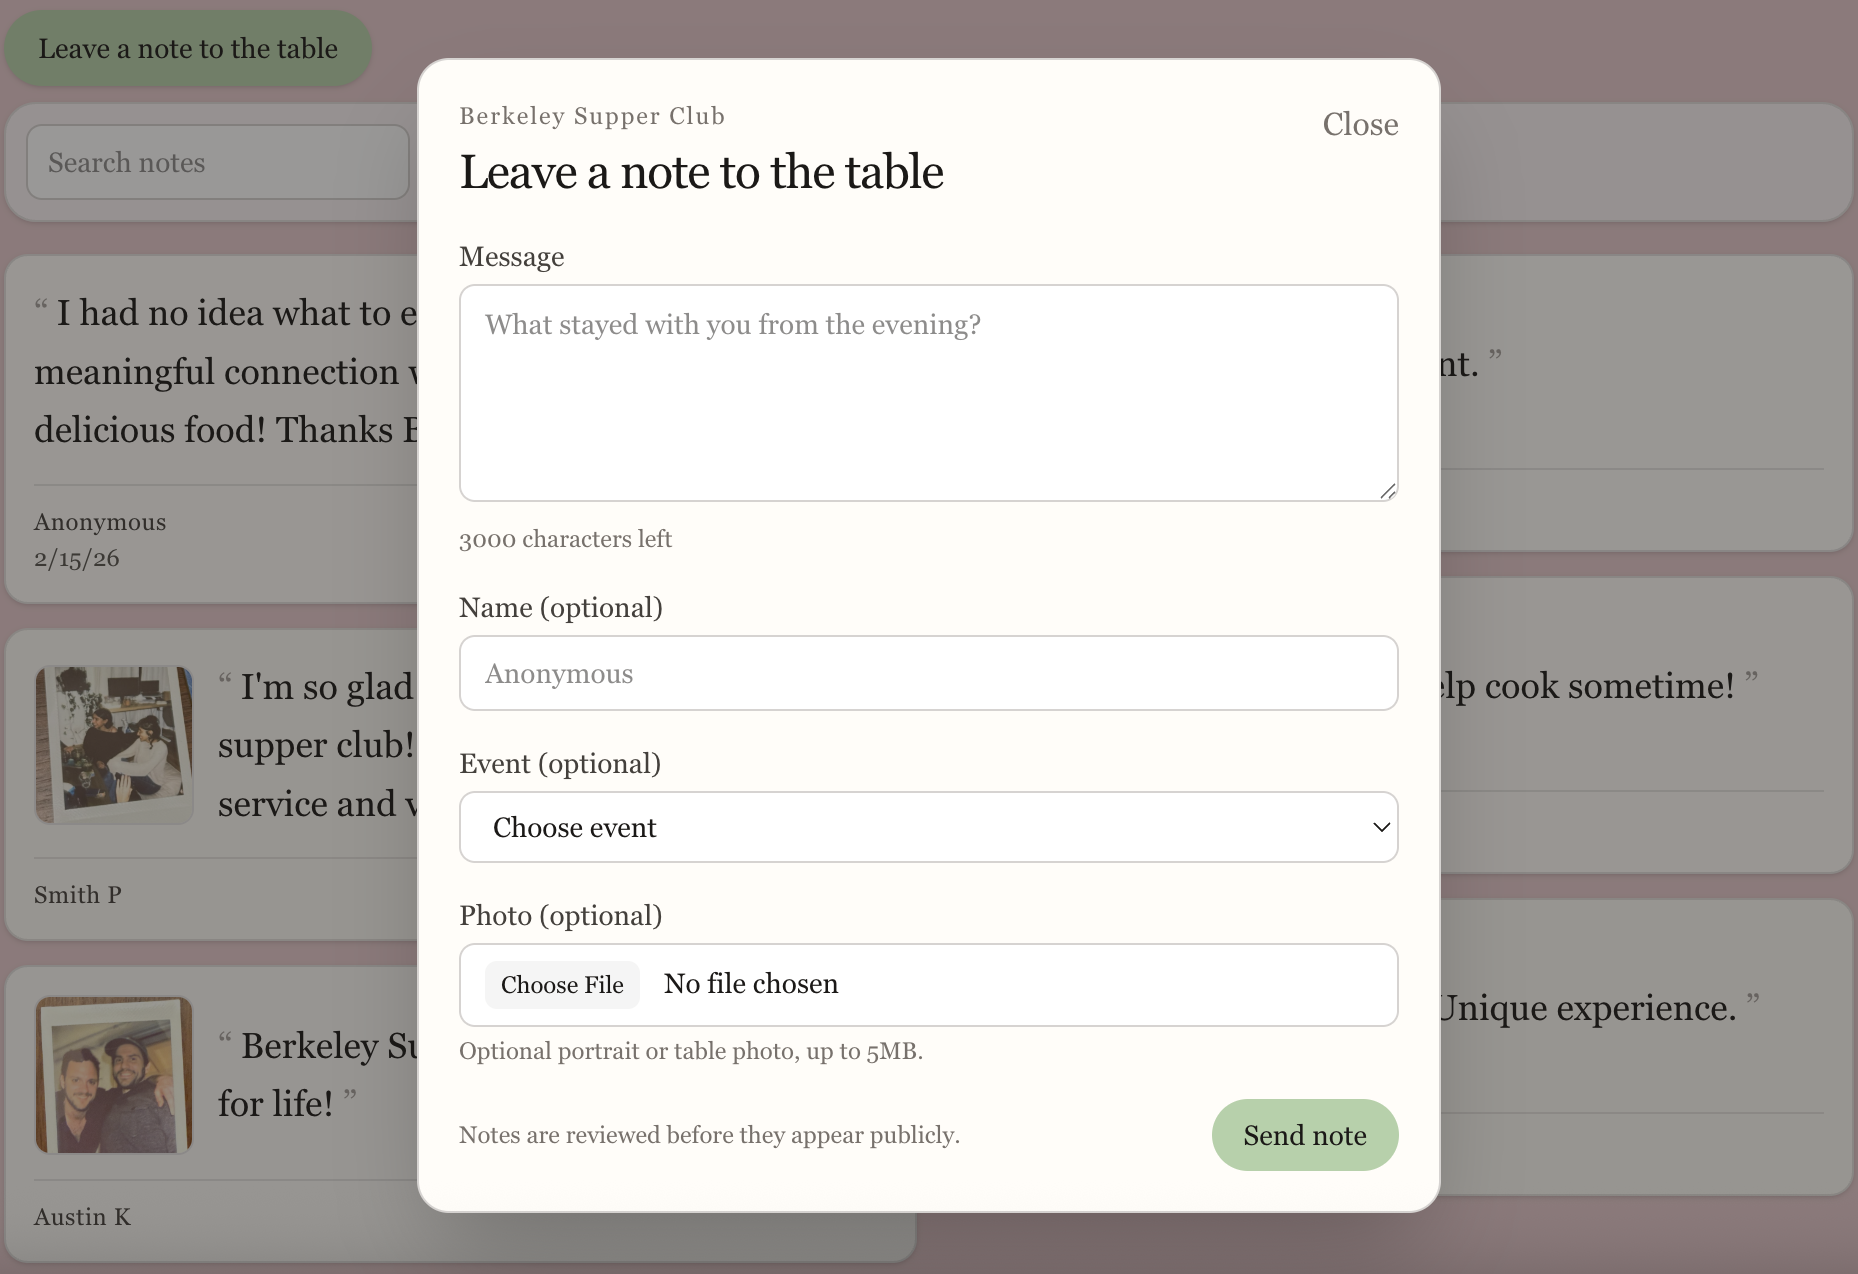The image size is (1858, 1274).
Task: Focus the Name field showing Anonymous
Action: [928, 673]
